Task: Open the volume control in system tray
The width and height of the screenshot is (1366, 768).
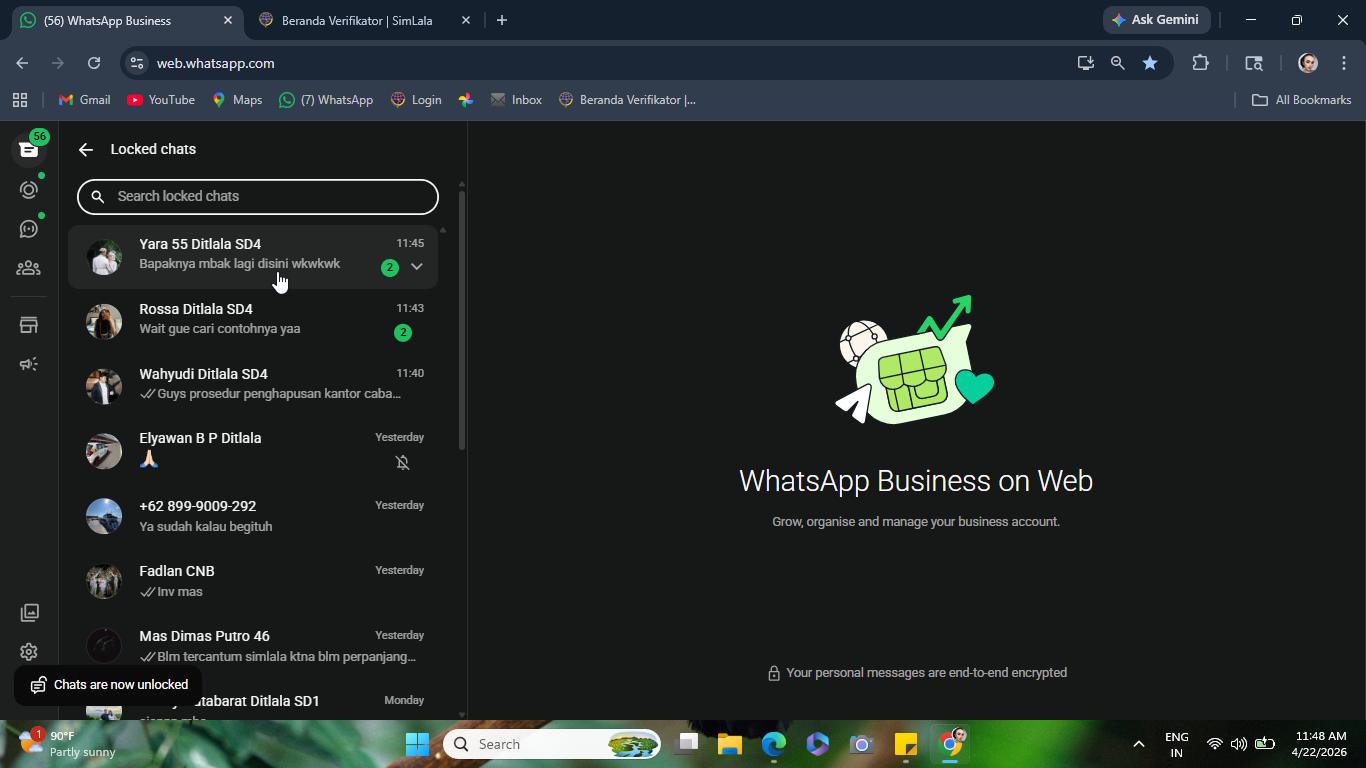Action: pyautogui.click(x=1239, y=744)
